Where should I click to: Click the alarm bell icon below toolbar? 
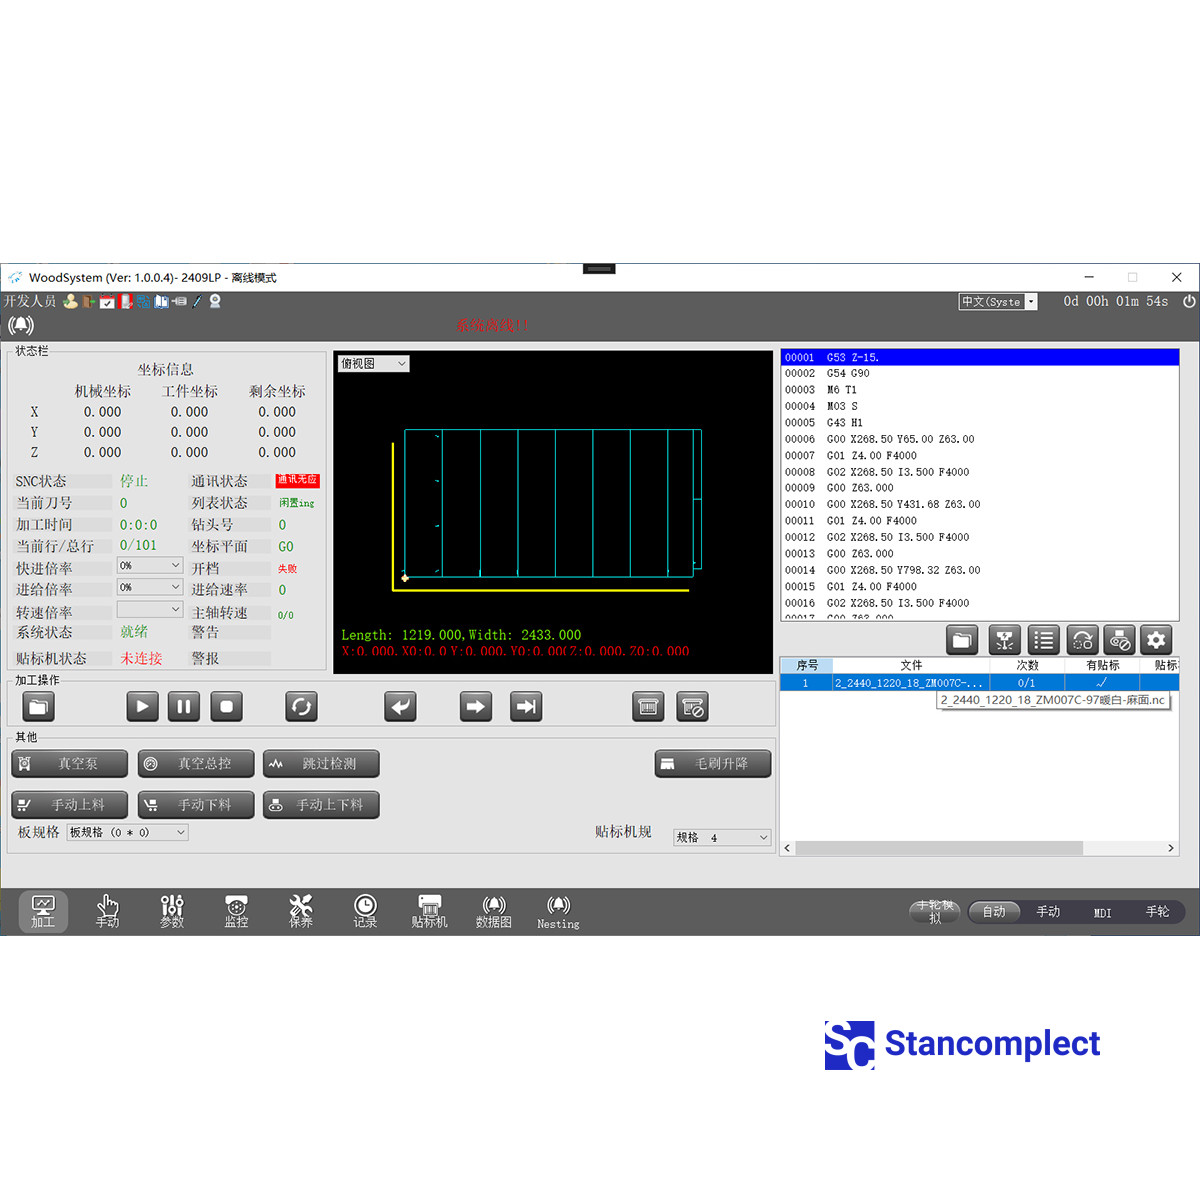click(x=21, y=325)
